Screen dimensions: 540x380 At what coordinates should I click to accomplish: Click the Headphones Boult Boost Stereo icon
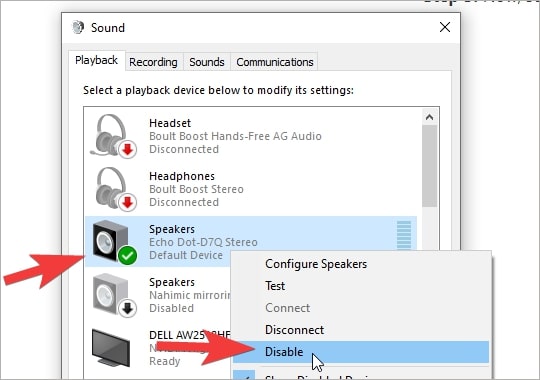coord(115,189)
